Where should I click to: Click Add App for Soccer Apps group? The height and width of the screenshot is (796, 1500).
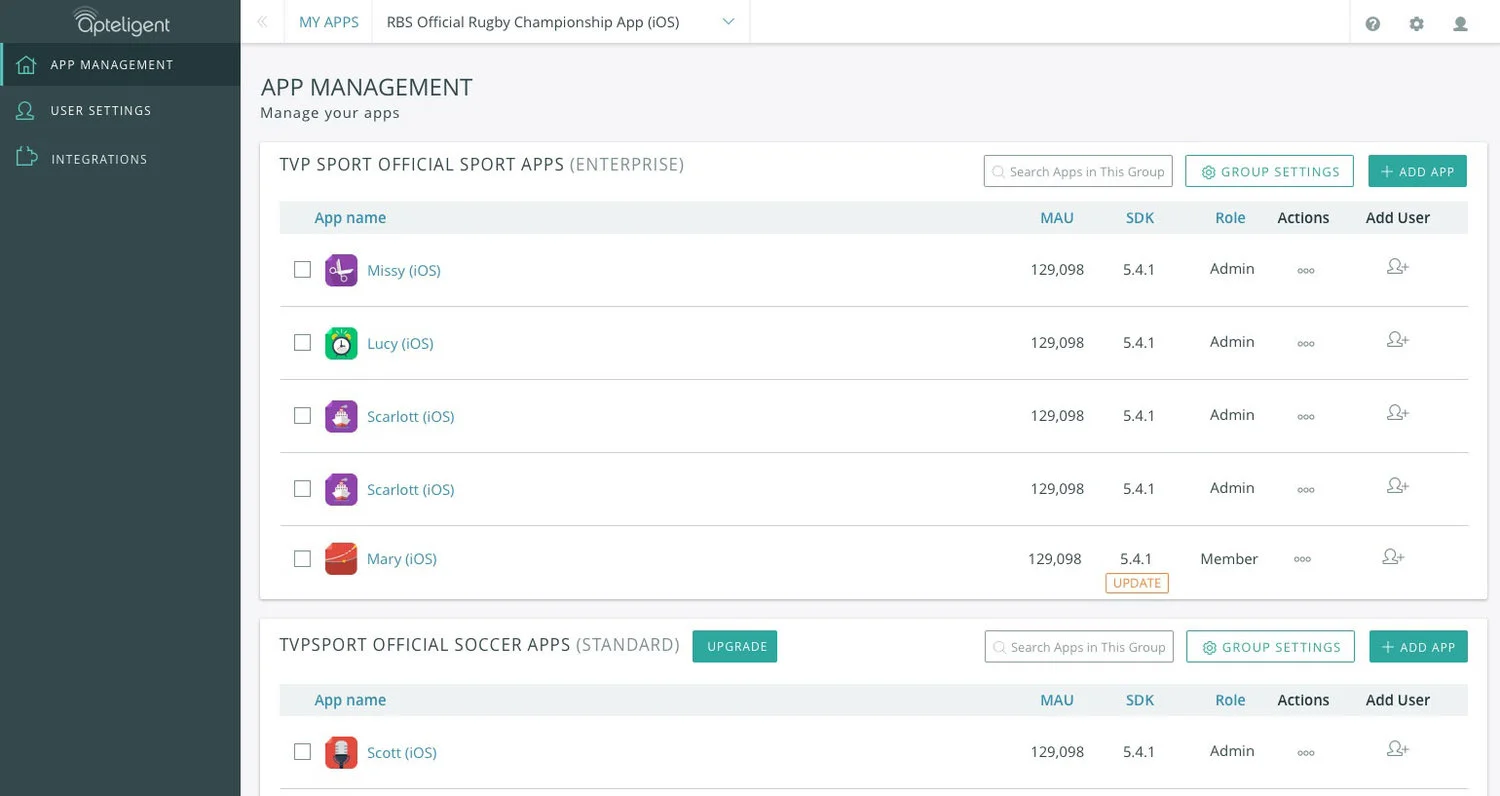tap(1418, 646)
